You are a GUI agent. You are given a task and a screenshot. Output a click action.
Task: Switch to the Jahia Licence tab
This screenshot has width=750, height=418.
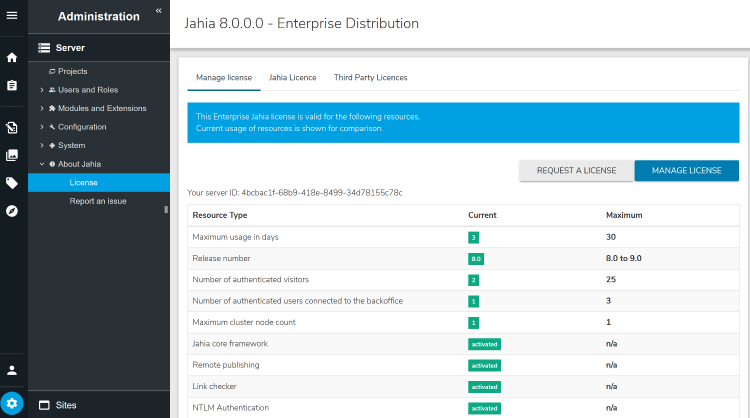292,77
